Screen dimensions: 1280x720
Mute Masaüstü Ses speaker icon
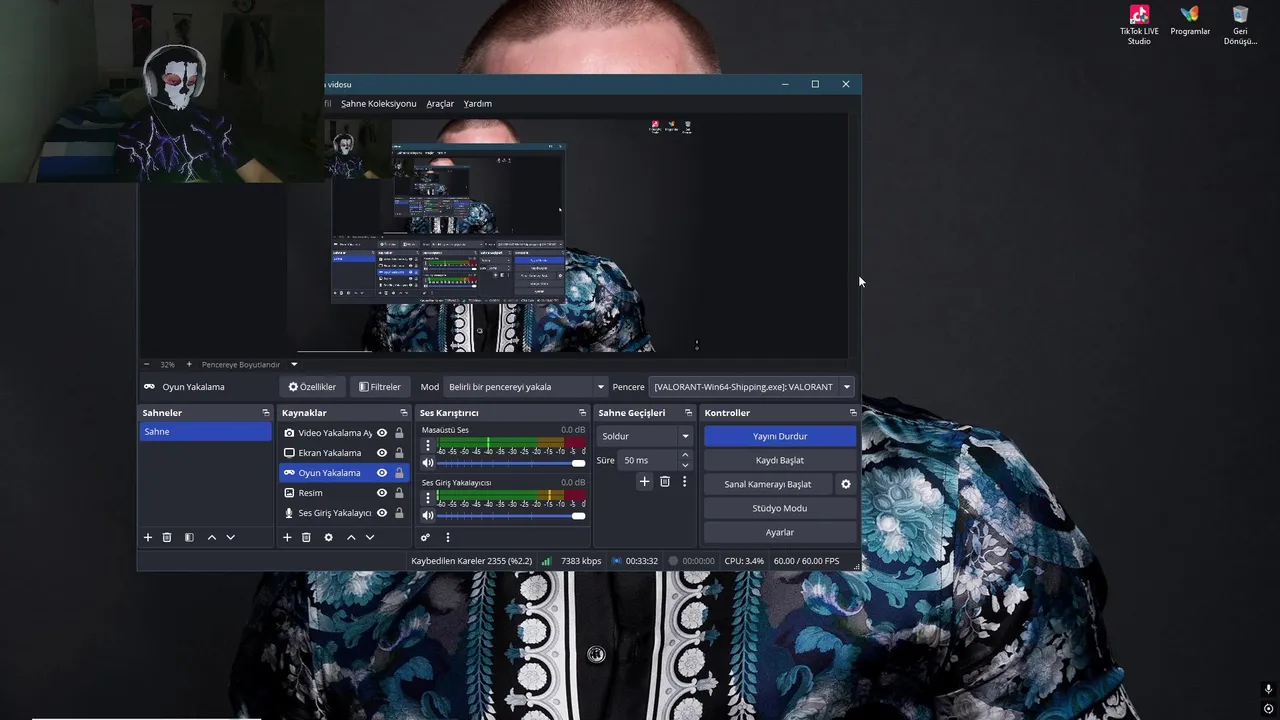coord(428,463)
